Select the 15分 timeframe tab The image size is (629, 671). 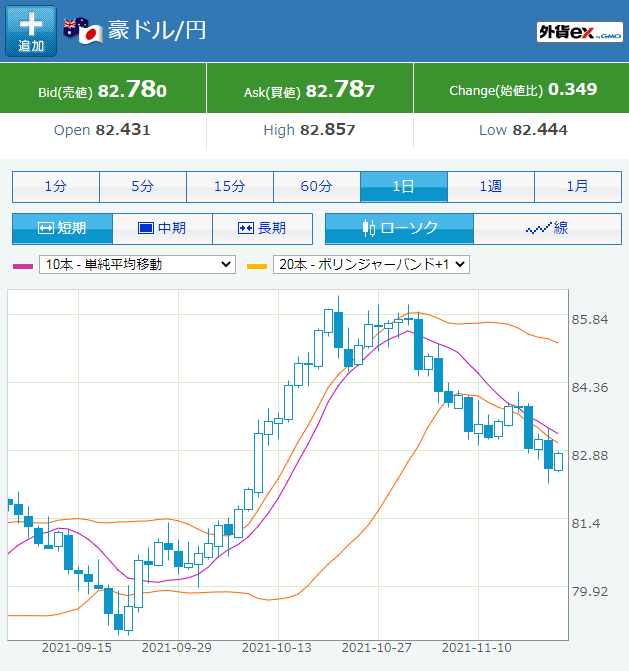click(x=230, y=187)
